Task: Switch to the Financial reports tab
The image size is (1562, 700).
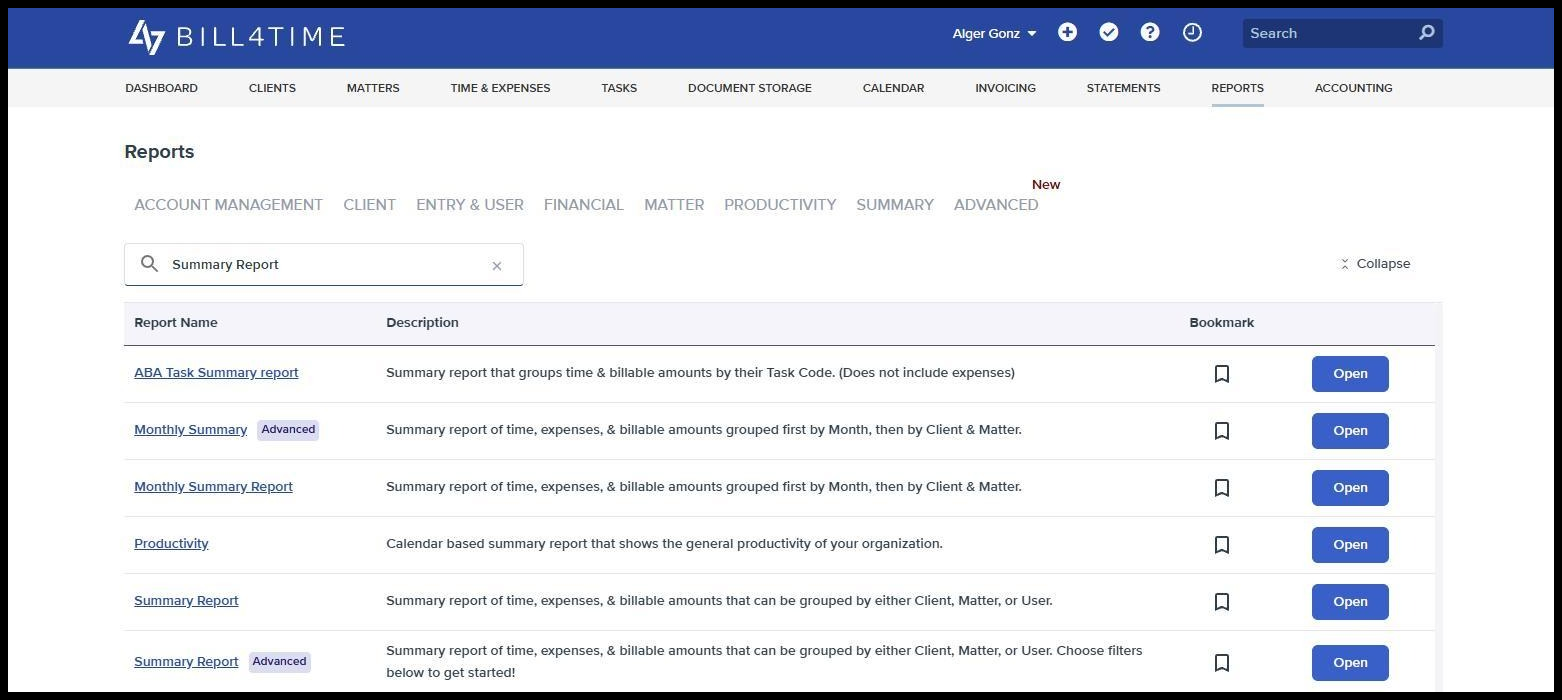Action: point(583,205)
